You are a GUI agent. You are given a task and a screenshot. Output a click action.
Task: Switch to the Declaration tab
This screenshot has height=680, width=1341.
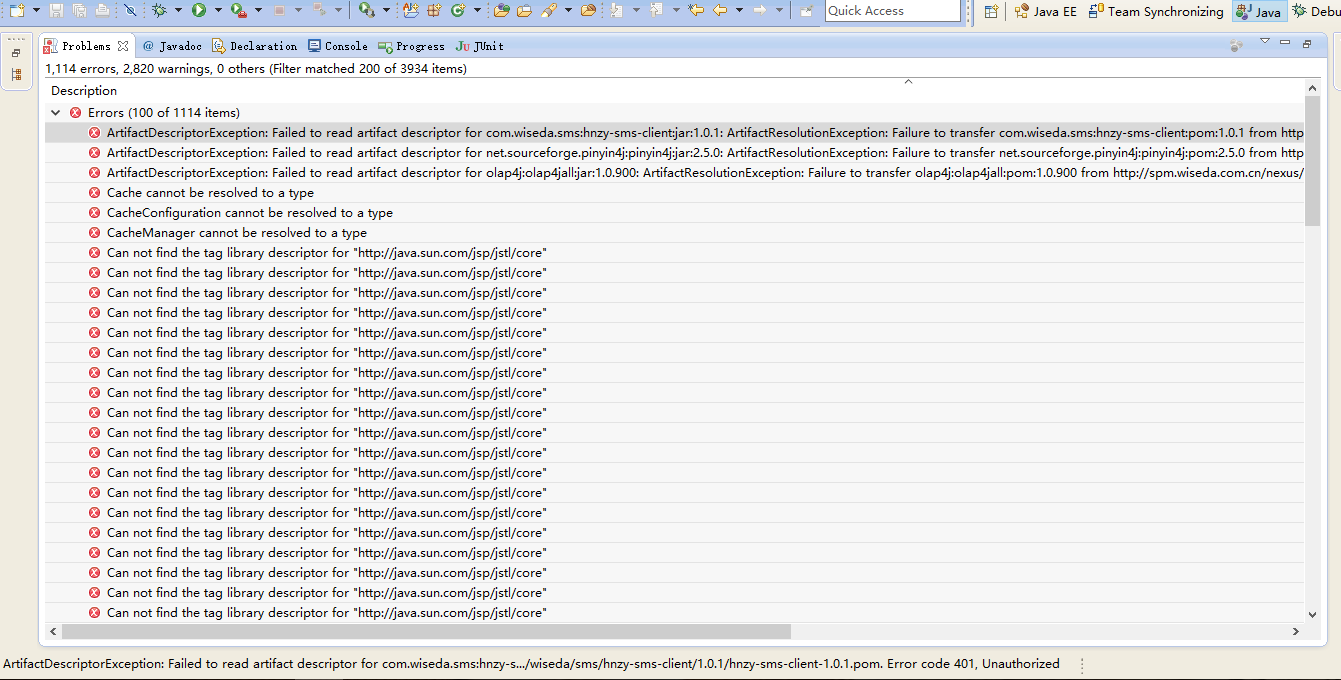click(254, 46)
